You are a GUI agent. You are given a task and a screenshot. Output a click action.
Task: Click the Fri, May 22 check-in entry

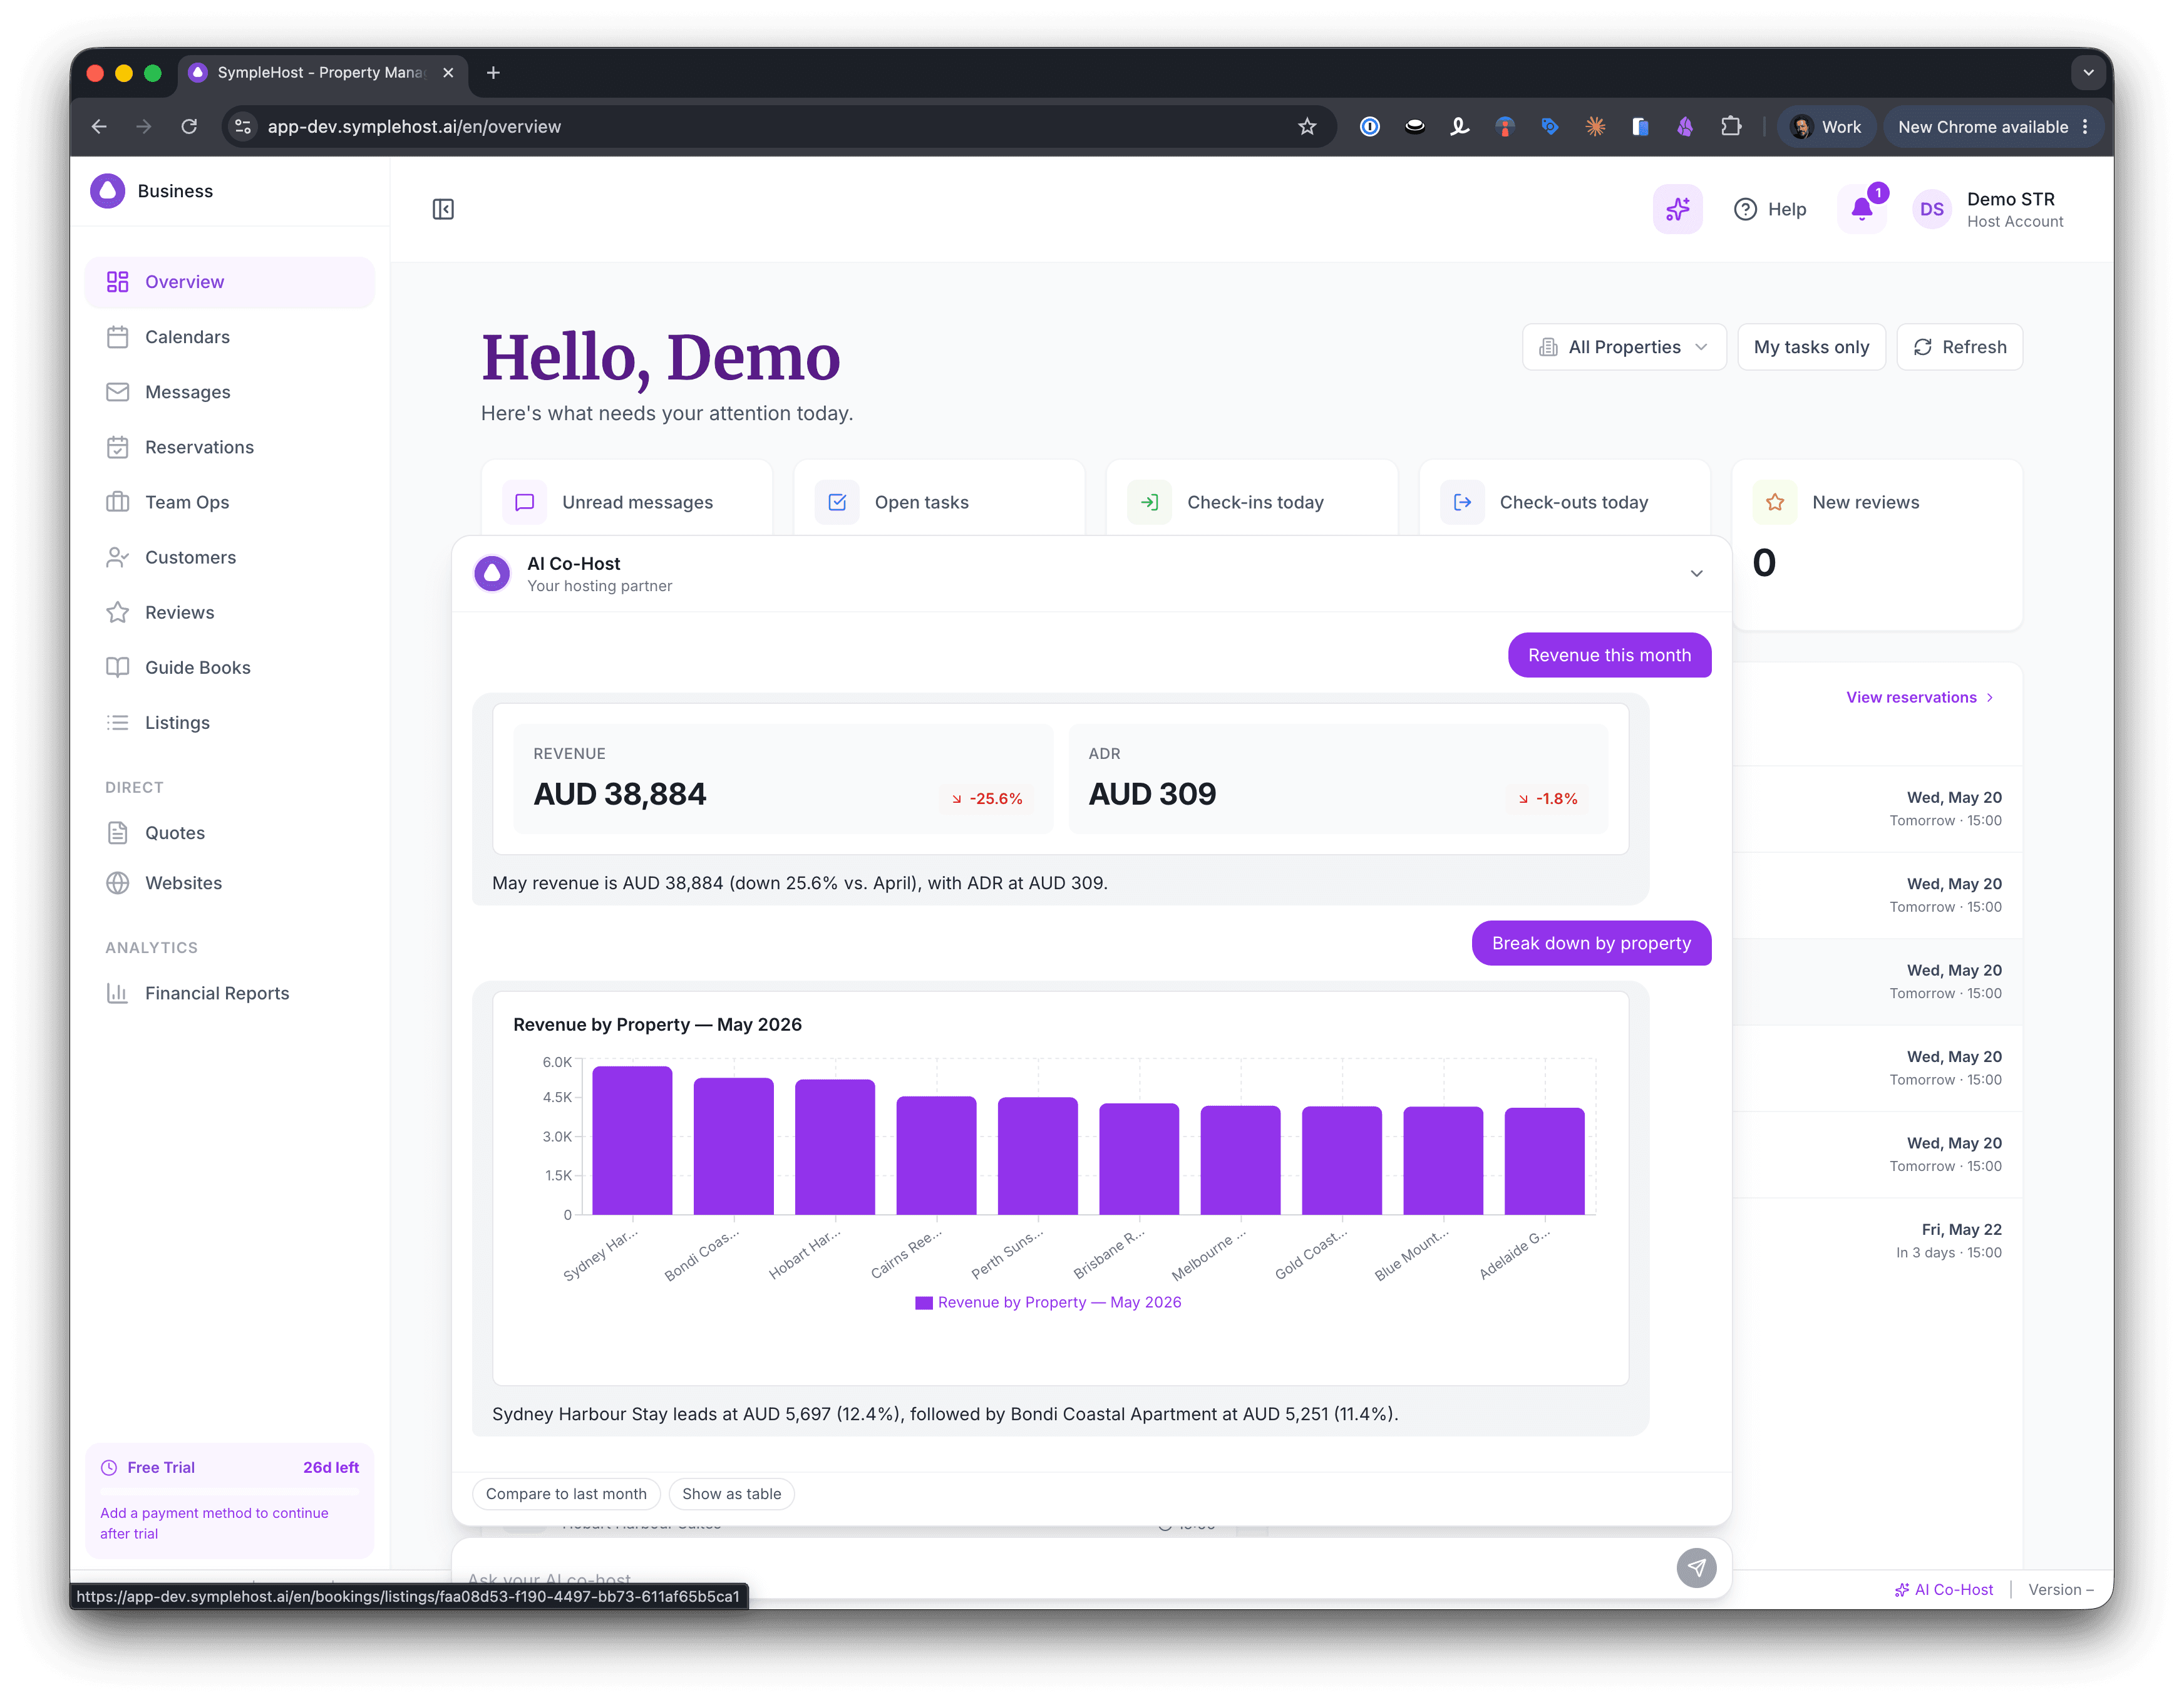point(1948,1241)
